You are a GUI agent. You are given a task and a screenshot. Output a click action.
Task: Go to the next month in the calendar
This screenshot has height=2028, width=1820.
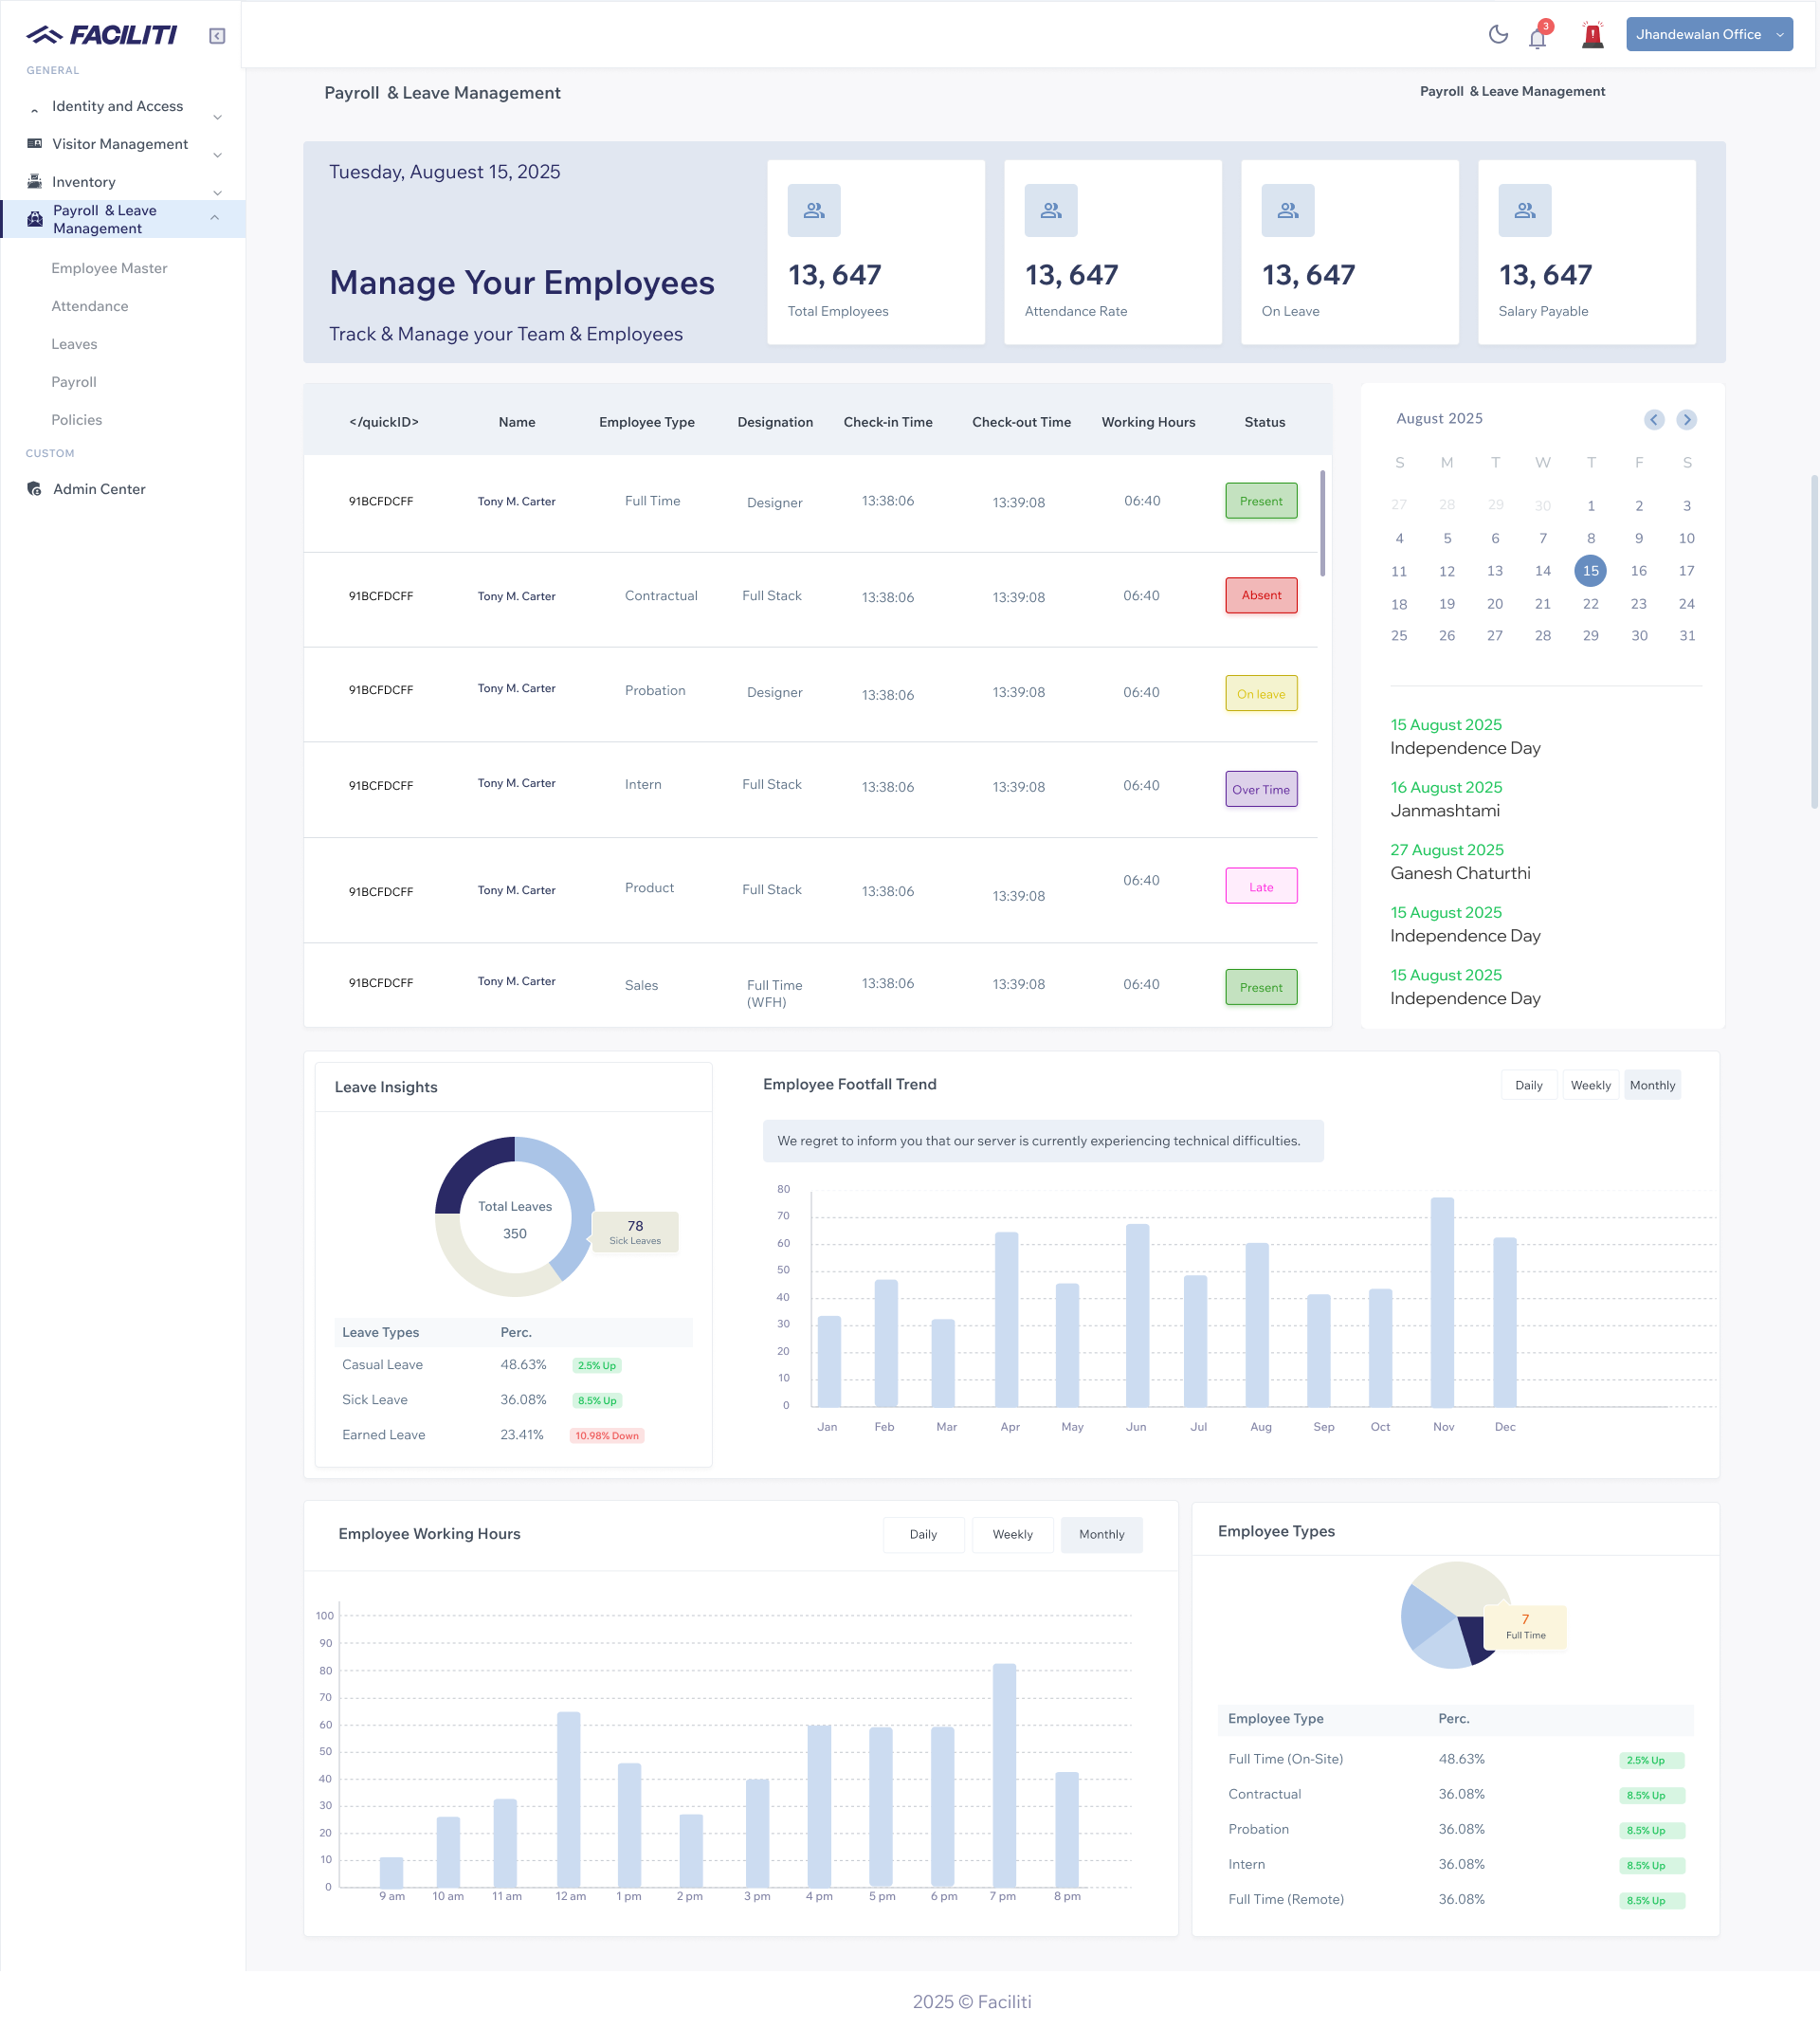[x=1687, y=420]
